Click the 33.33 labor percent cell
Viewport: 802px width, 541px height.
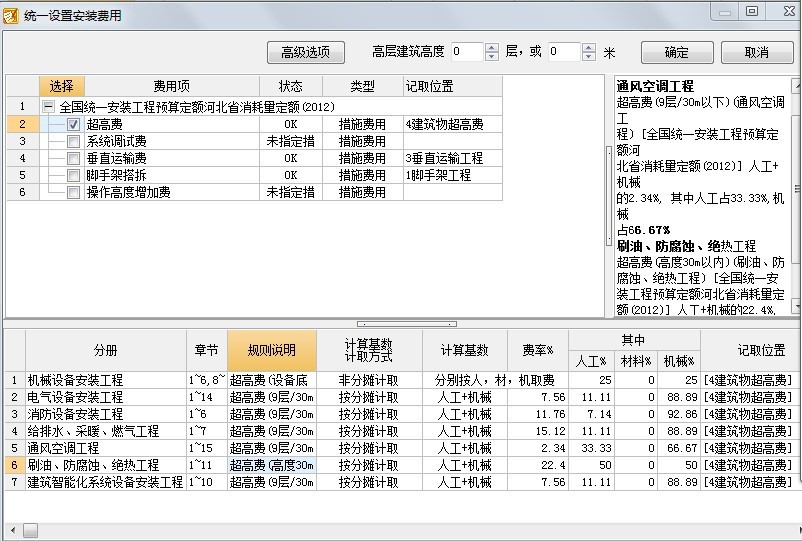tap(591, 448)
